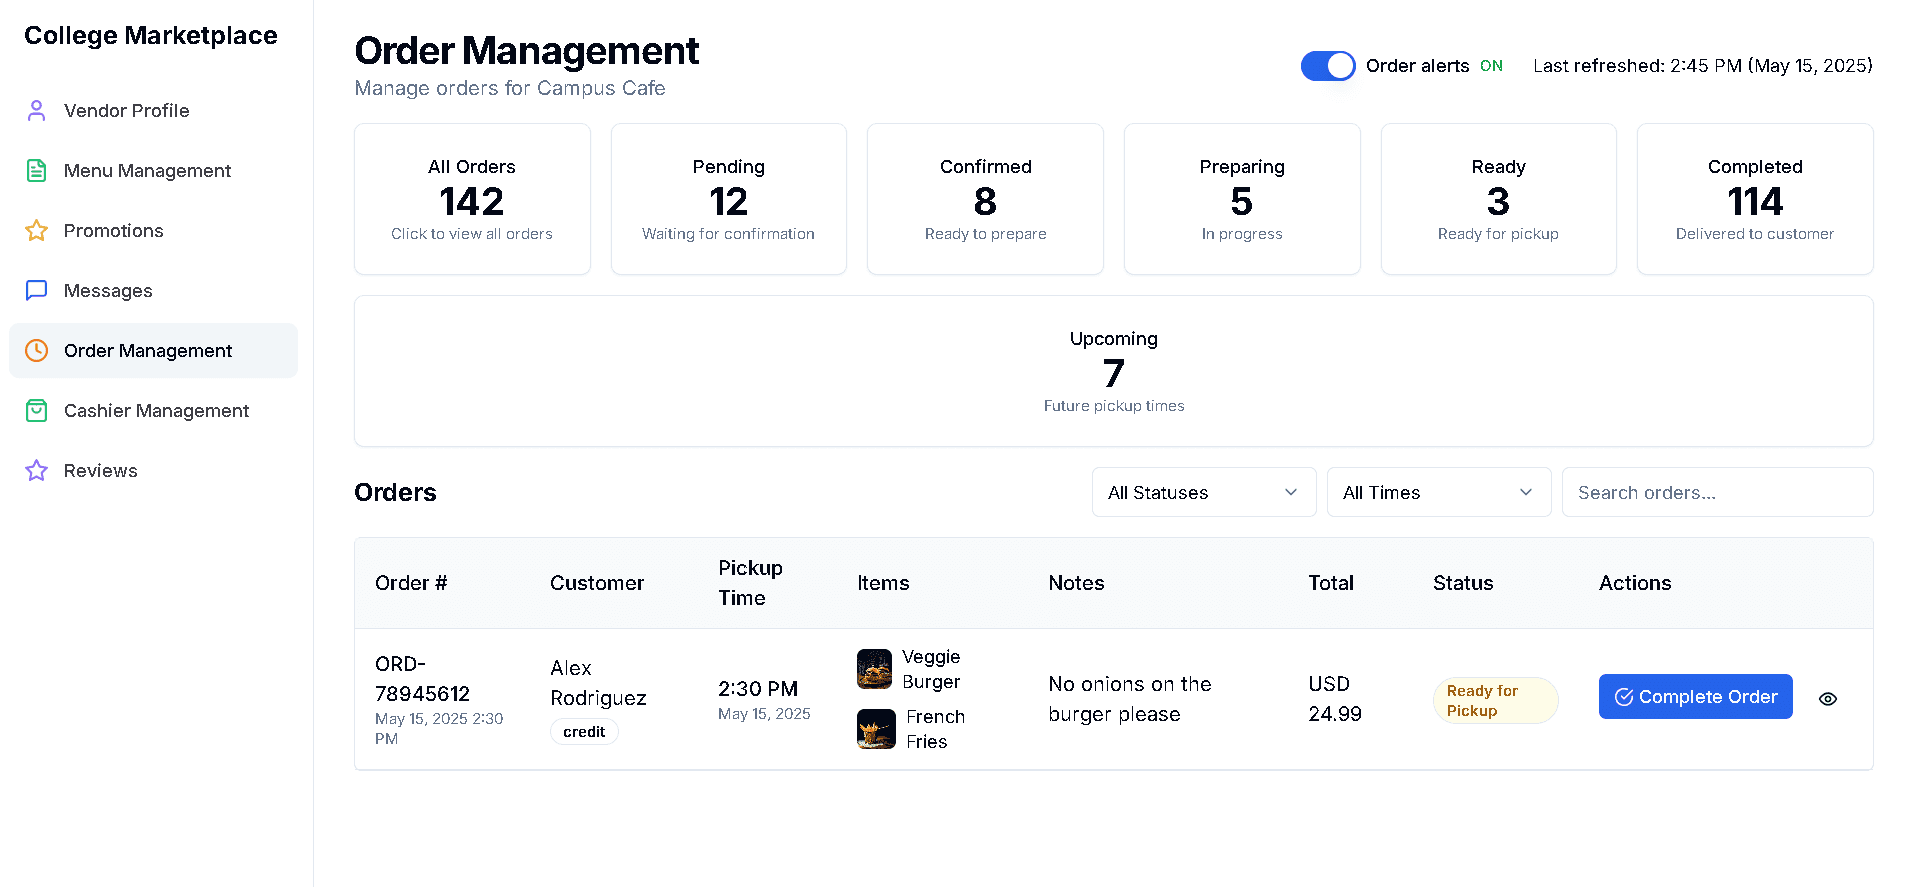Open the All Statuses dropdown

[x=1203, y=493]
